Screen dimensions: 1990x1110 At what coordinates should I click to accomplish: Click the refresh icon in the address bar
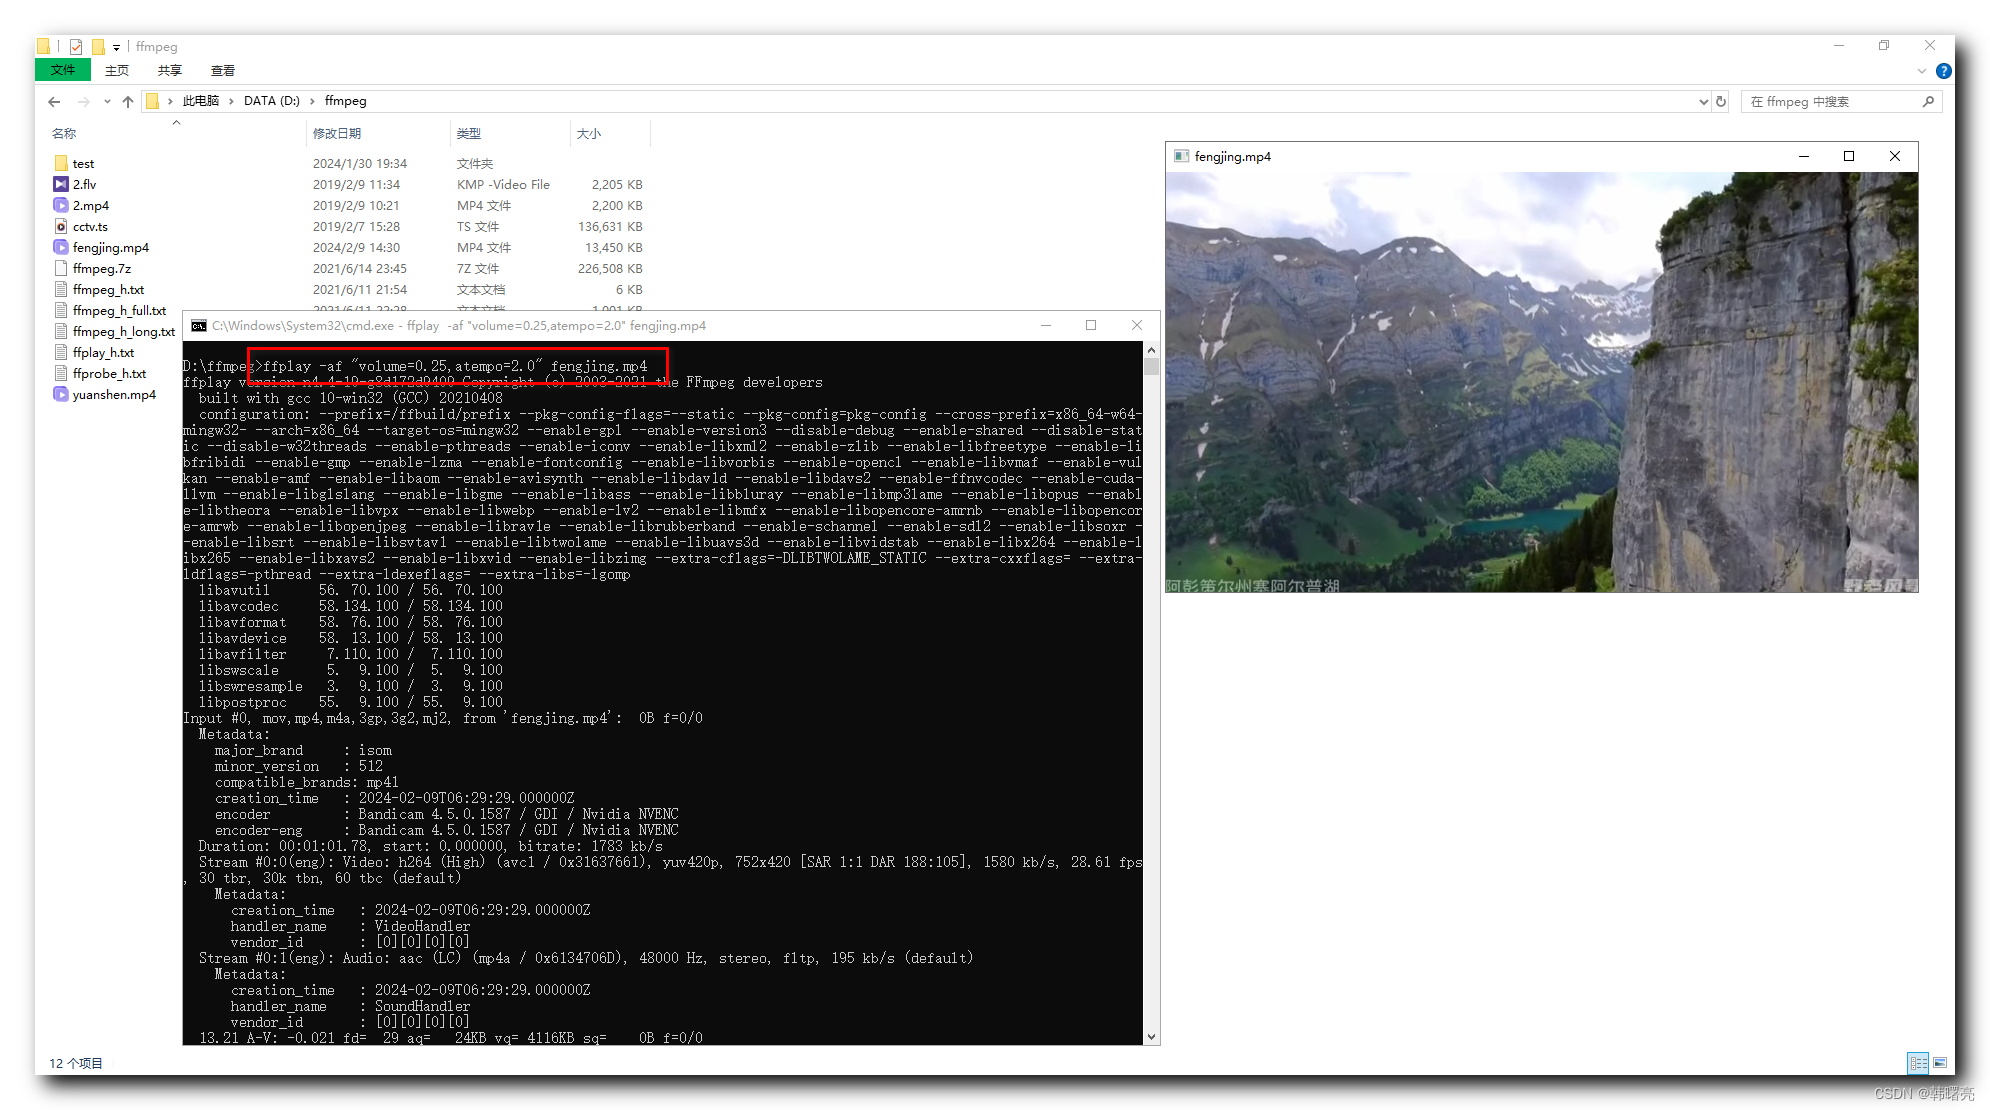point(1720,101)
